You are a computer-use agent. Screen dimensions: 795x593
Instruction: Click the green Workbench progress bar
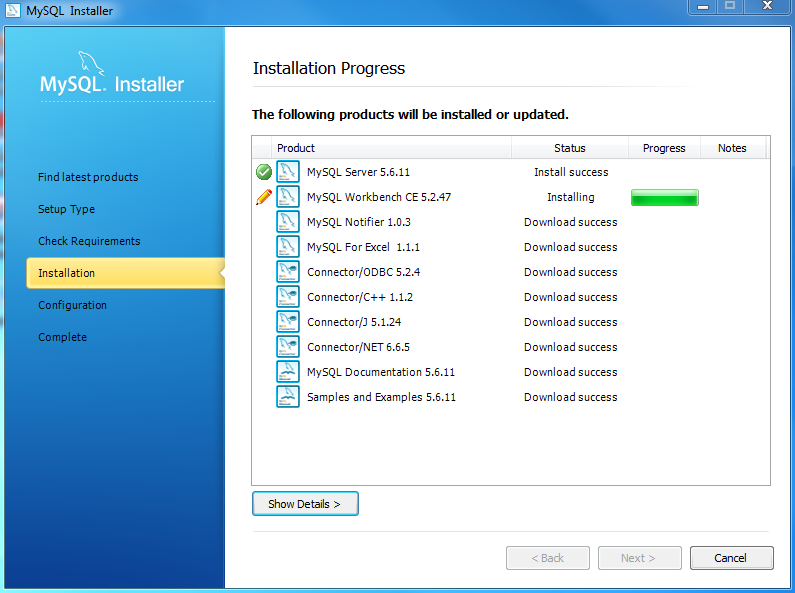[664, 198]
